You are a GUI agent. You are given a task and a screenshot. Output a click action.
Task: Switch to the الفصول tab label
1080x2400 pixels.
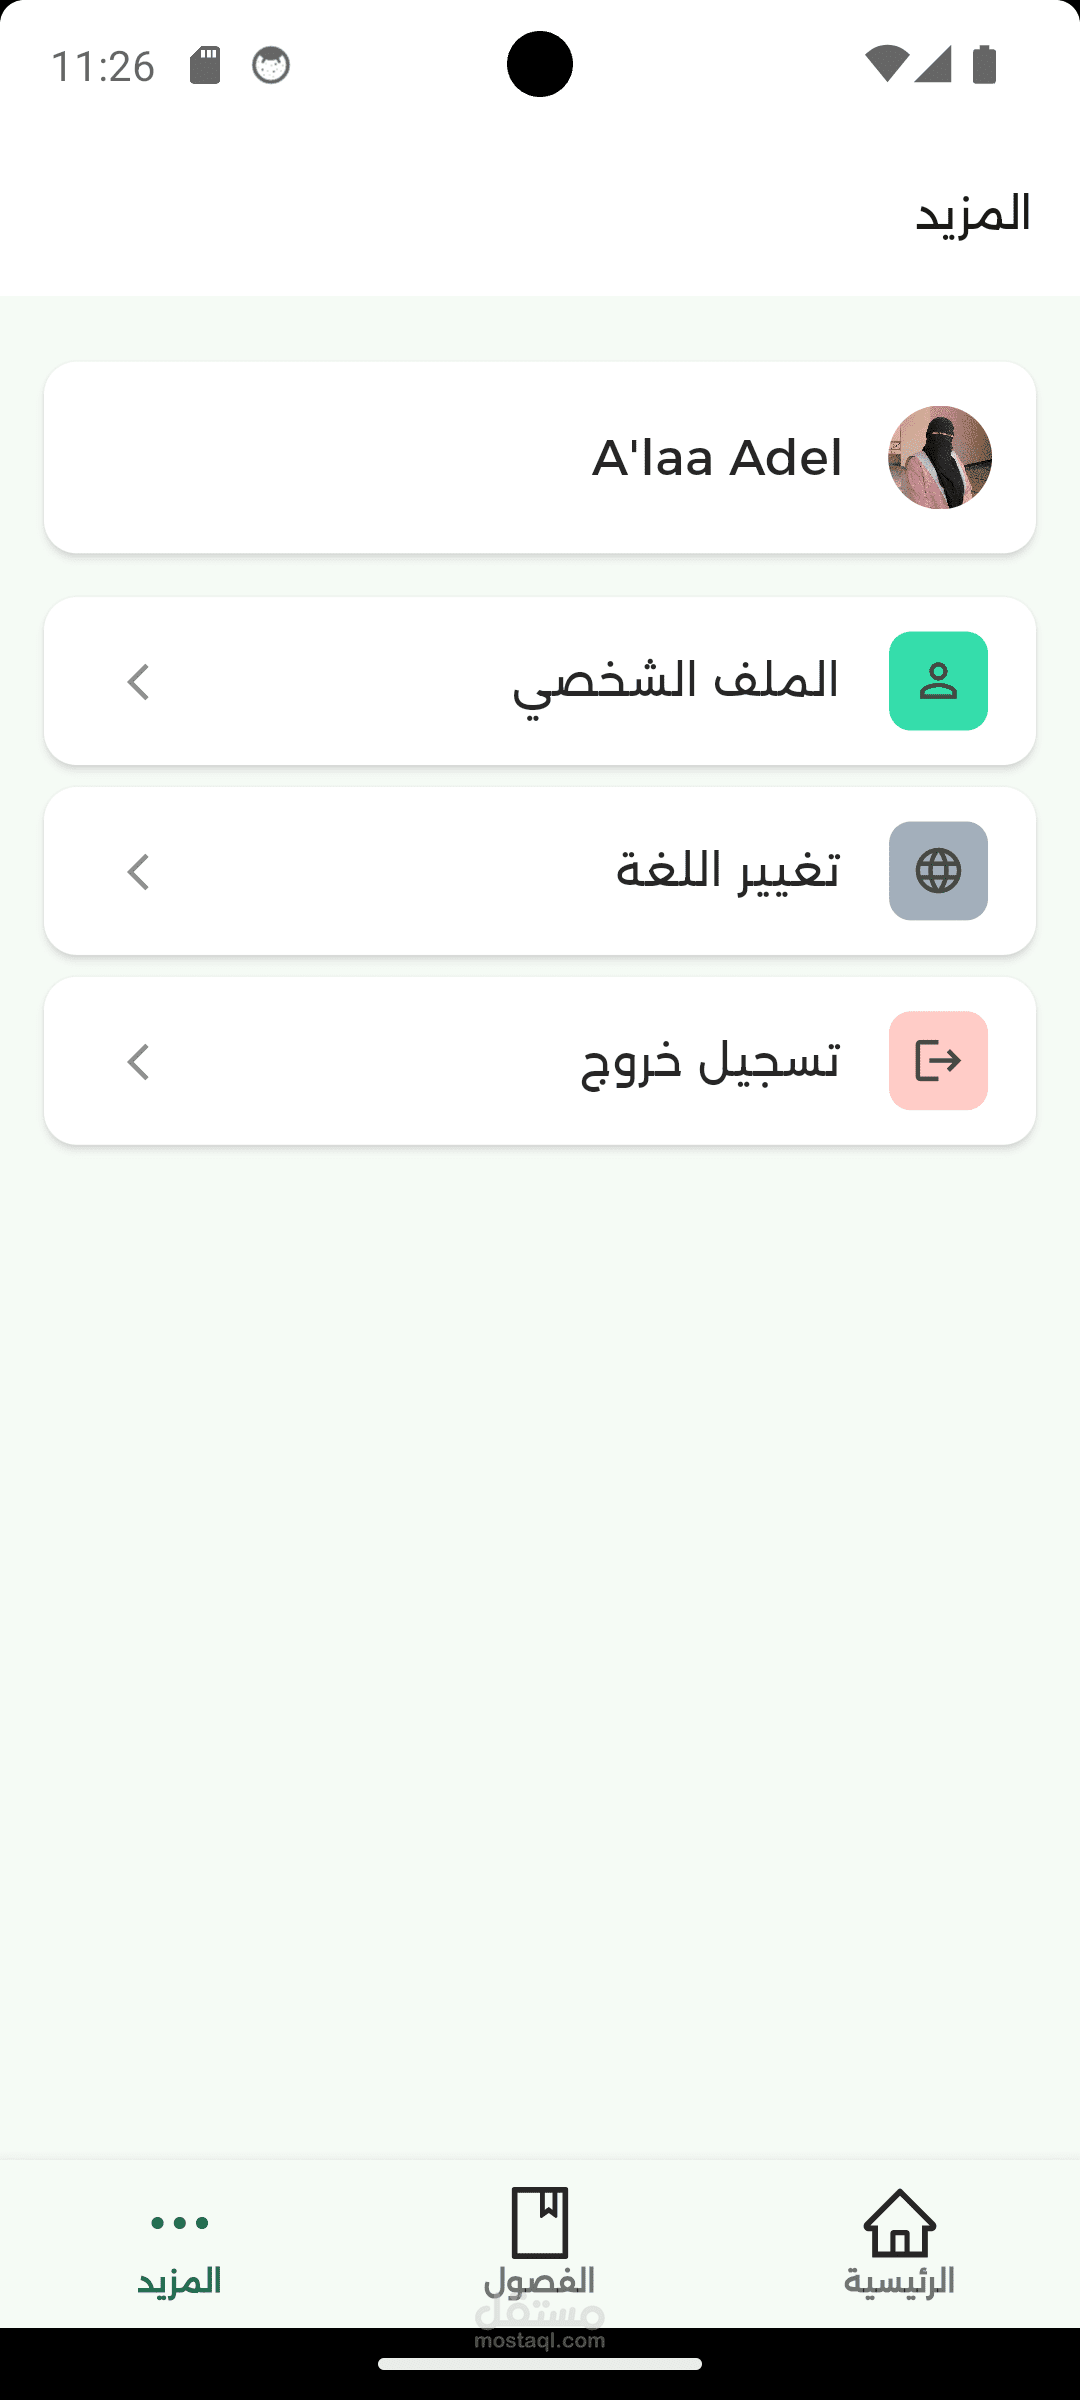[540, 2281]
